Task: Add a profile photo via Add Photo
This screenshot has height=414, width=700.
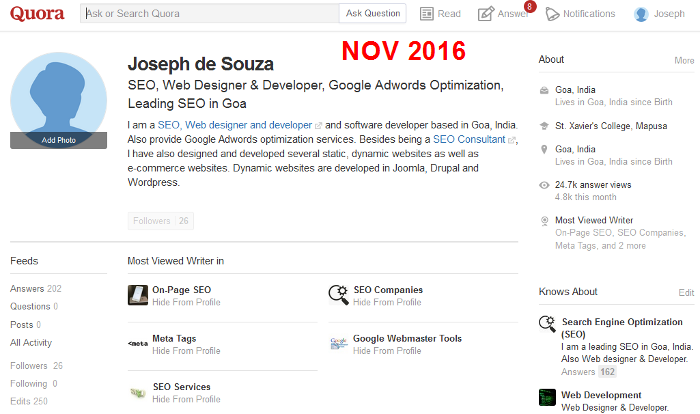Action: tap(58, 140)
